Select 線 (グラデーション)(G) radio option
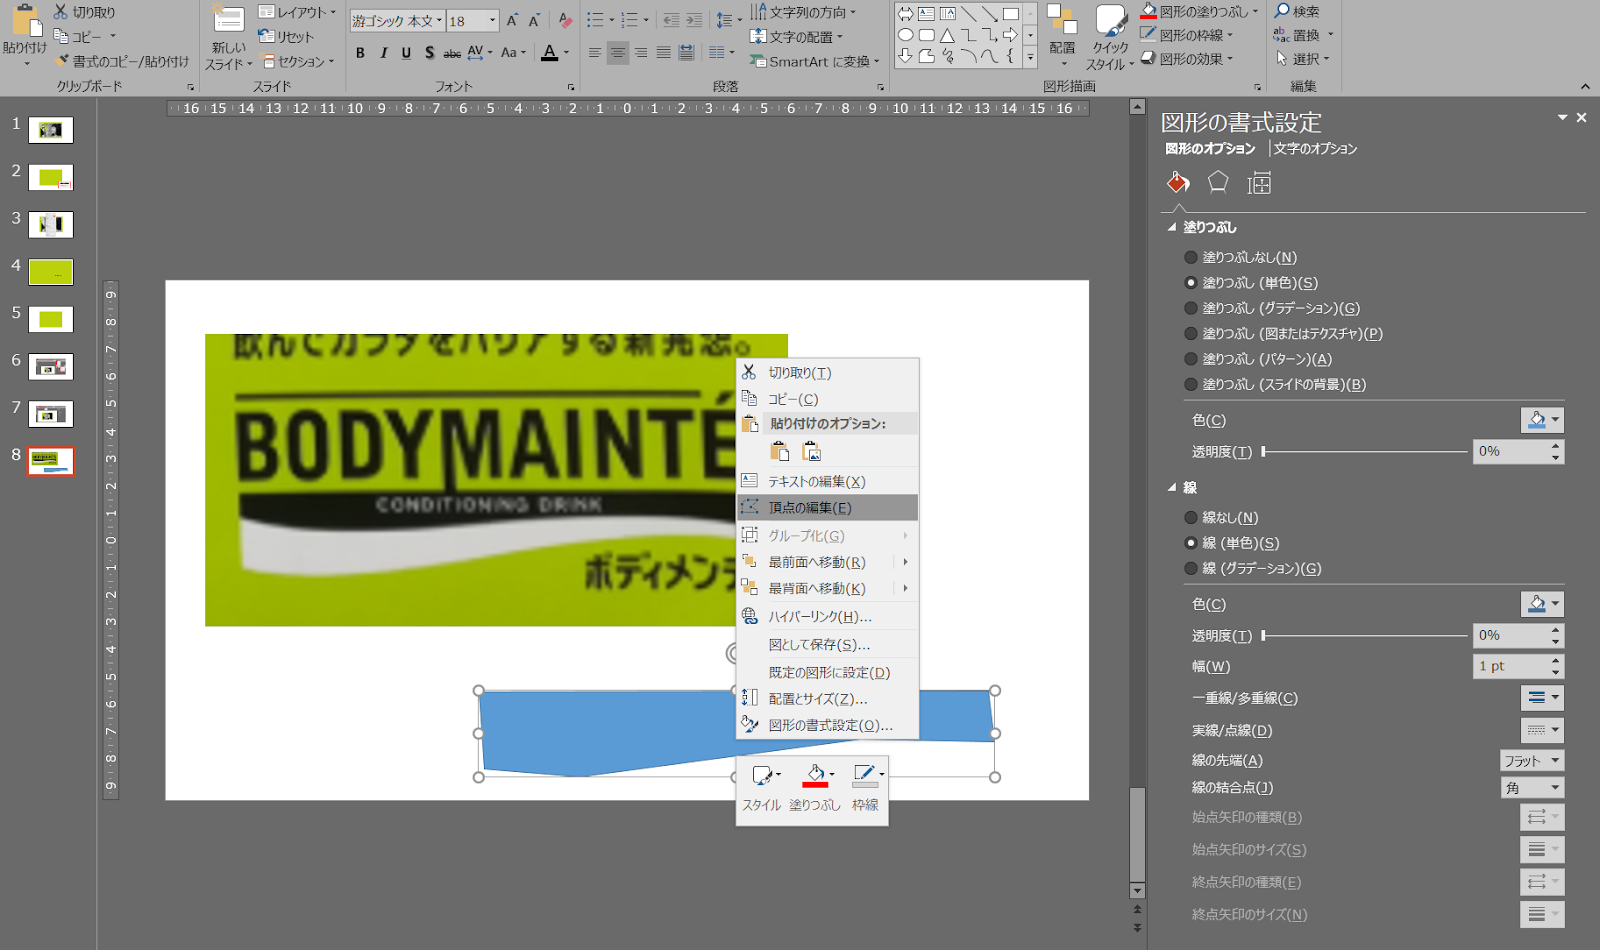The width and height of the screenshot is (1600, 950). click(1253, 568)
